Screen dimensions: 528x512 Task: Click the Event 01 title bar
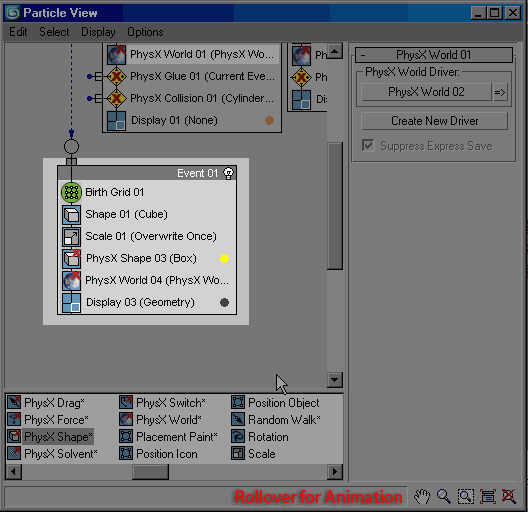pos(147,173)
